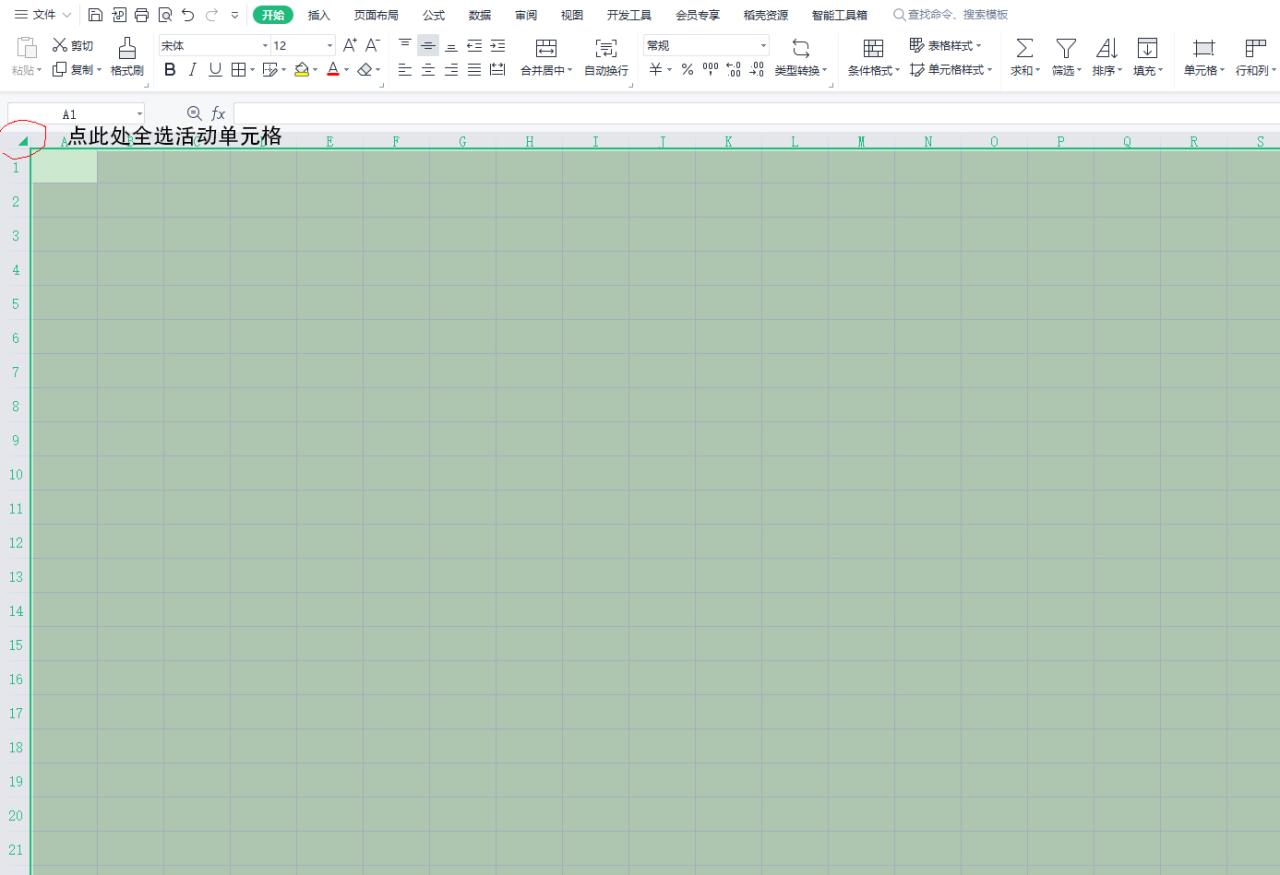
Task: Align cell content to top
Action: 405,45
